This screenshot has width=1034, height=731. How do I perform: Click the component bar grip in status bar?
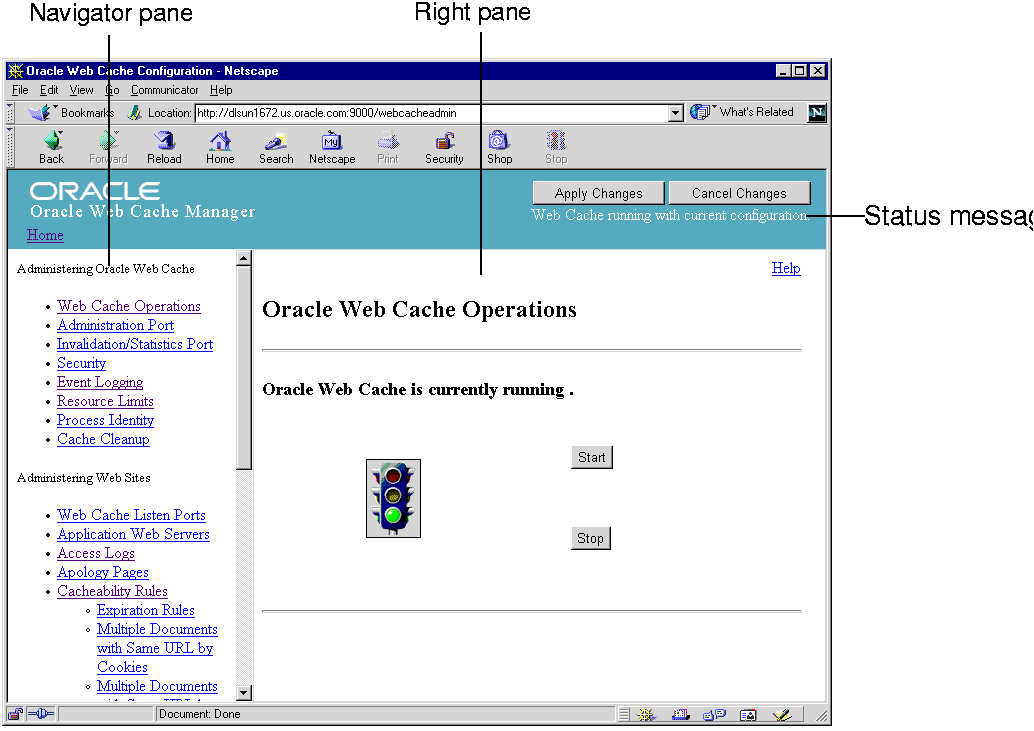(624, 714)
